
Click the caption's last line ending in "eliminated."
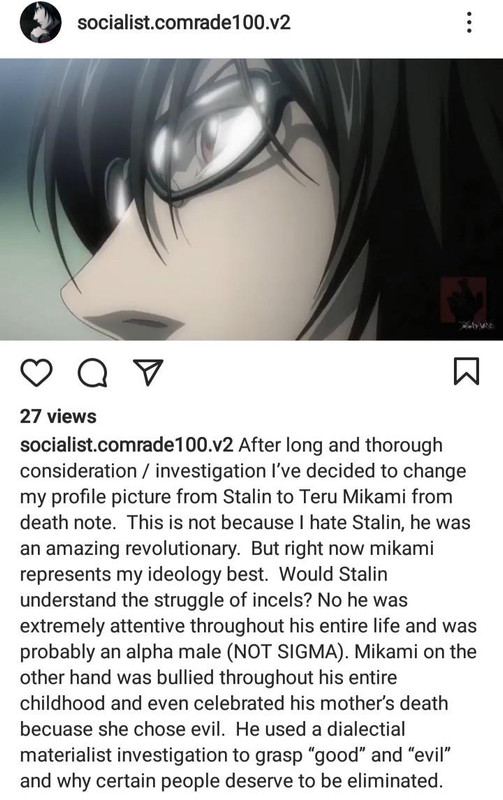[x=231, y=781]
